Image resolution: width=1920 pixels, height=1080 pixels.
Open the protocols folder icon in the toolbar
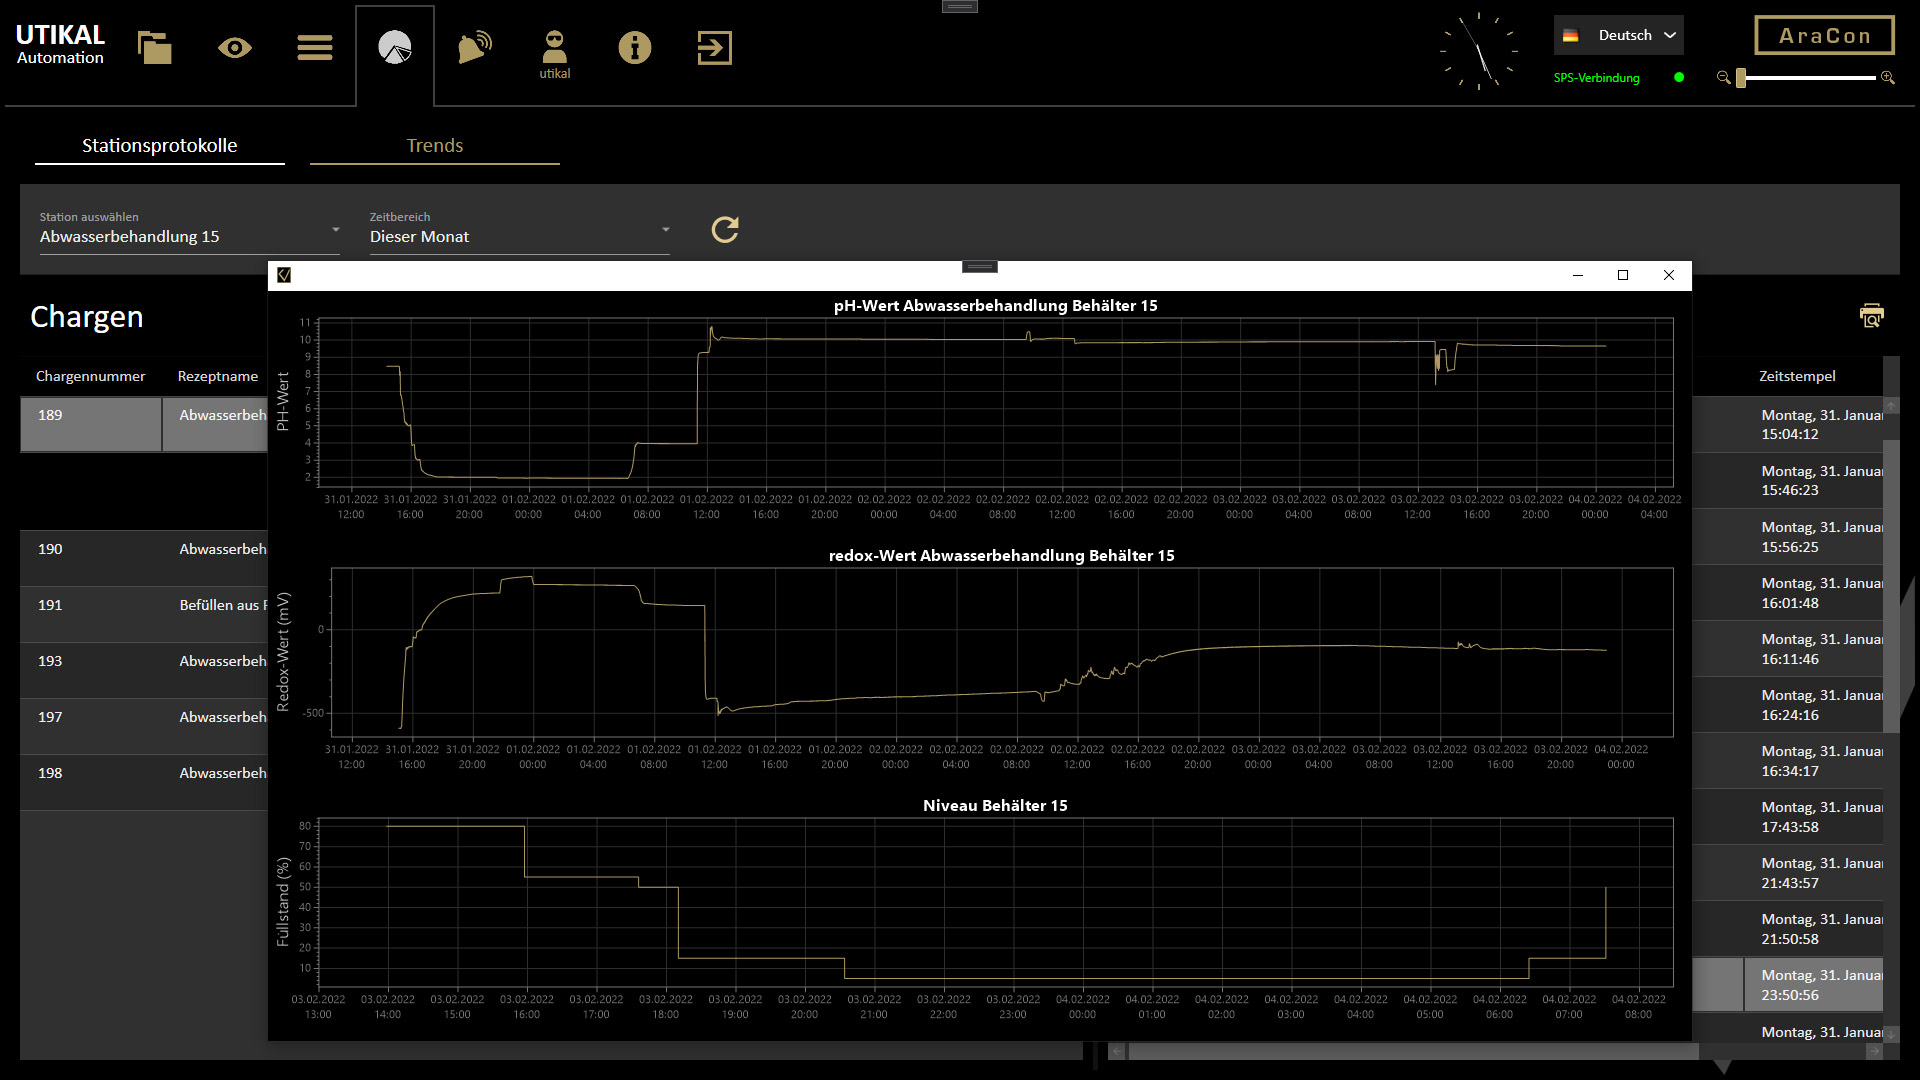point(154,47)
